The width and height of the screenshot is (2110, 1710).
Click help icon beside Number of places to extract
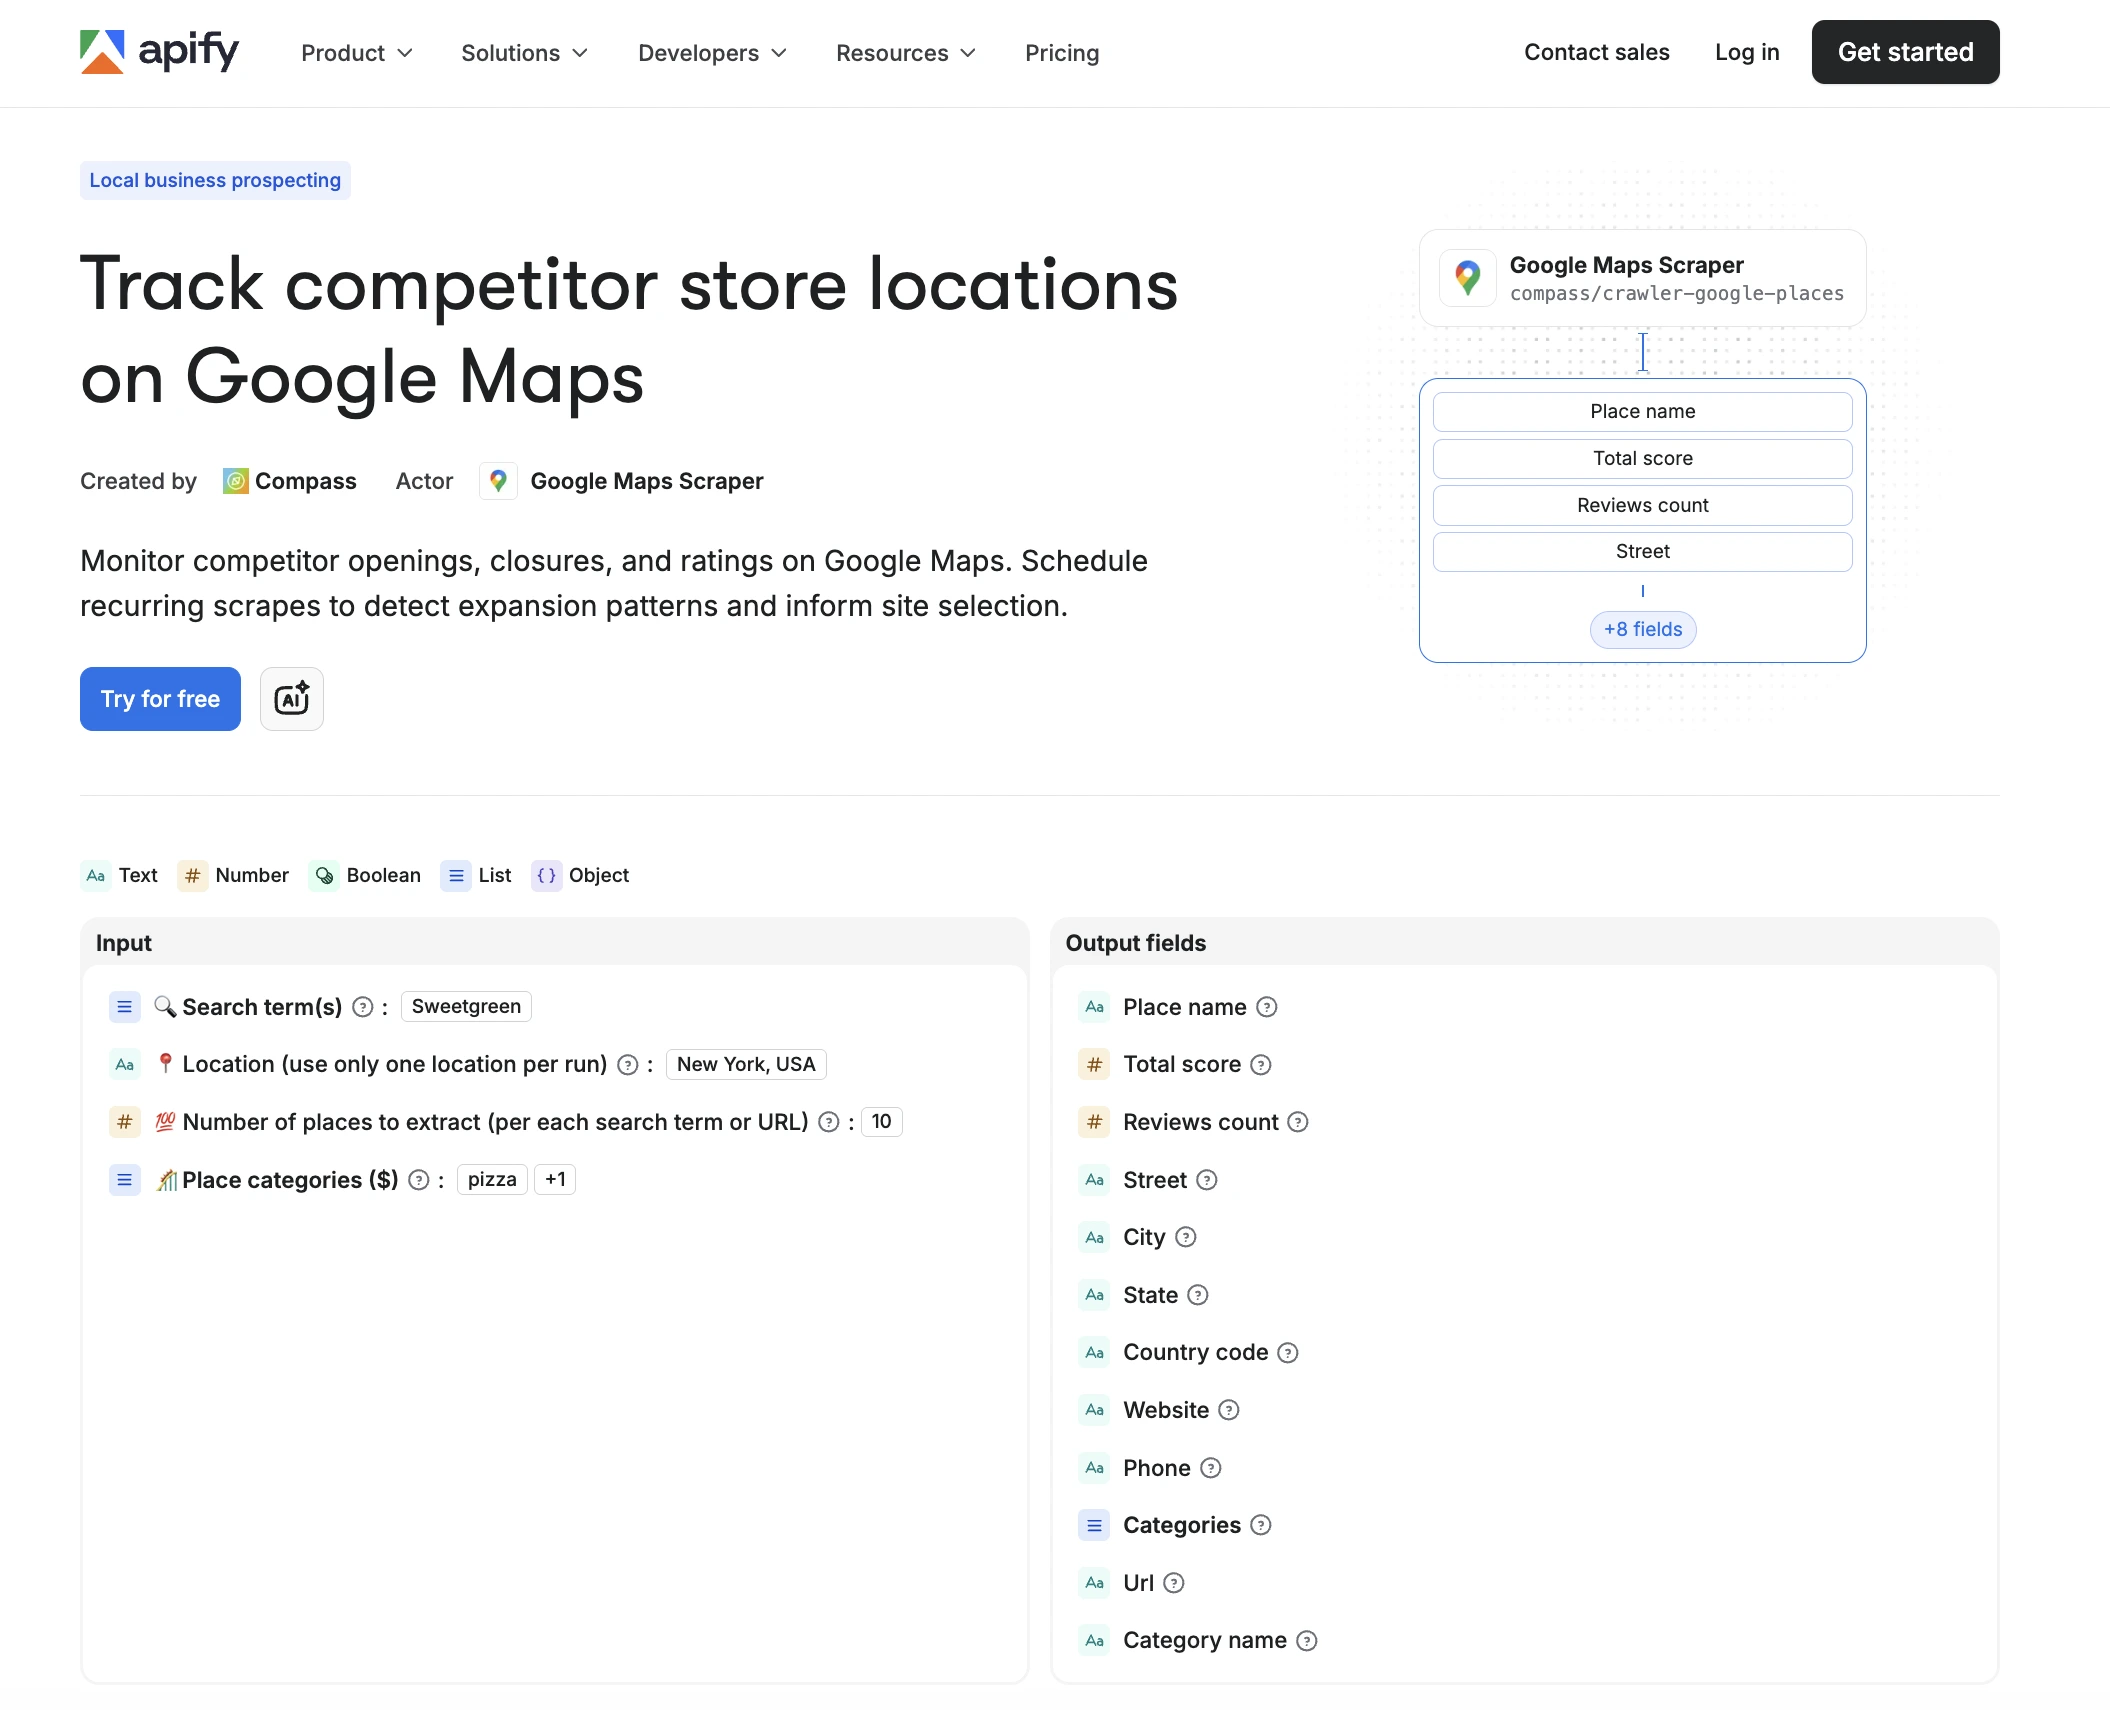(829, 1122)
